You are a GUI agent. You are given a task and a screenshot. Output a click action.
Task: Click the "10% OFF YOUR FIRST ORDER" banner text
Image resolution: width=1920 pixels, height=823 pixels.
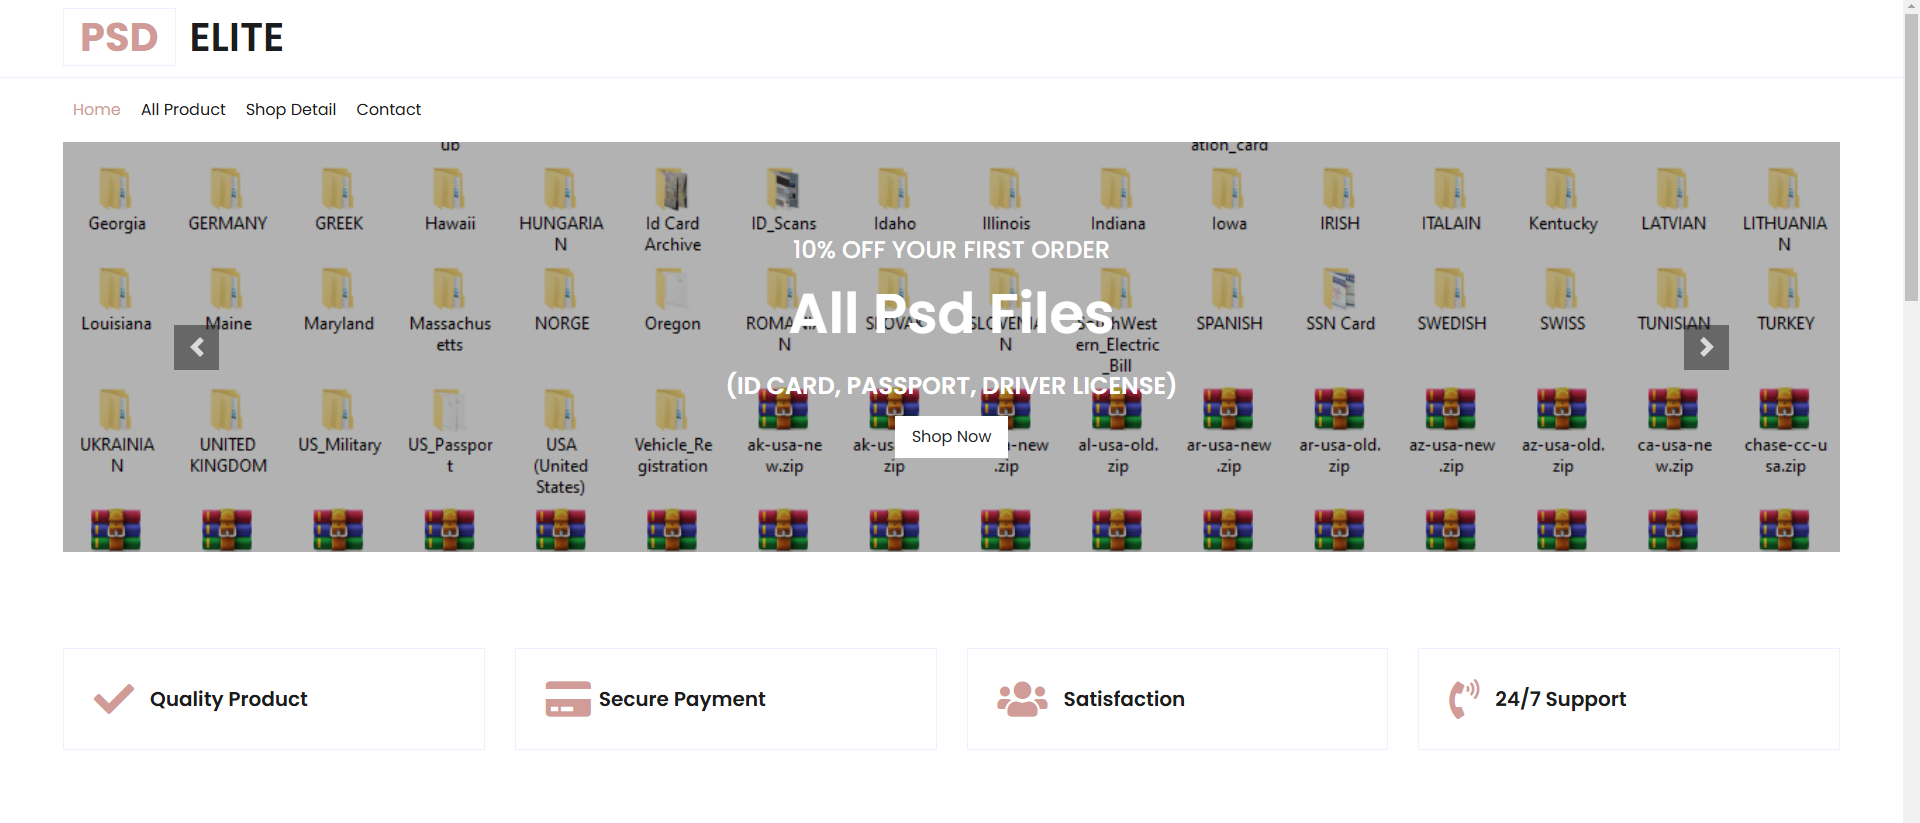[x=951, y=250]
